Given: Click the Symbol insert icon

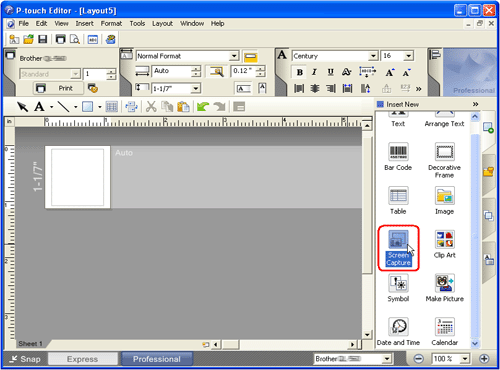Looking at the screenshot, I should [x=398, y=283].
